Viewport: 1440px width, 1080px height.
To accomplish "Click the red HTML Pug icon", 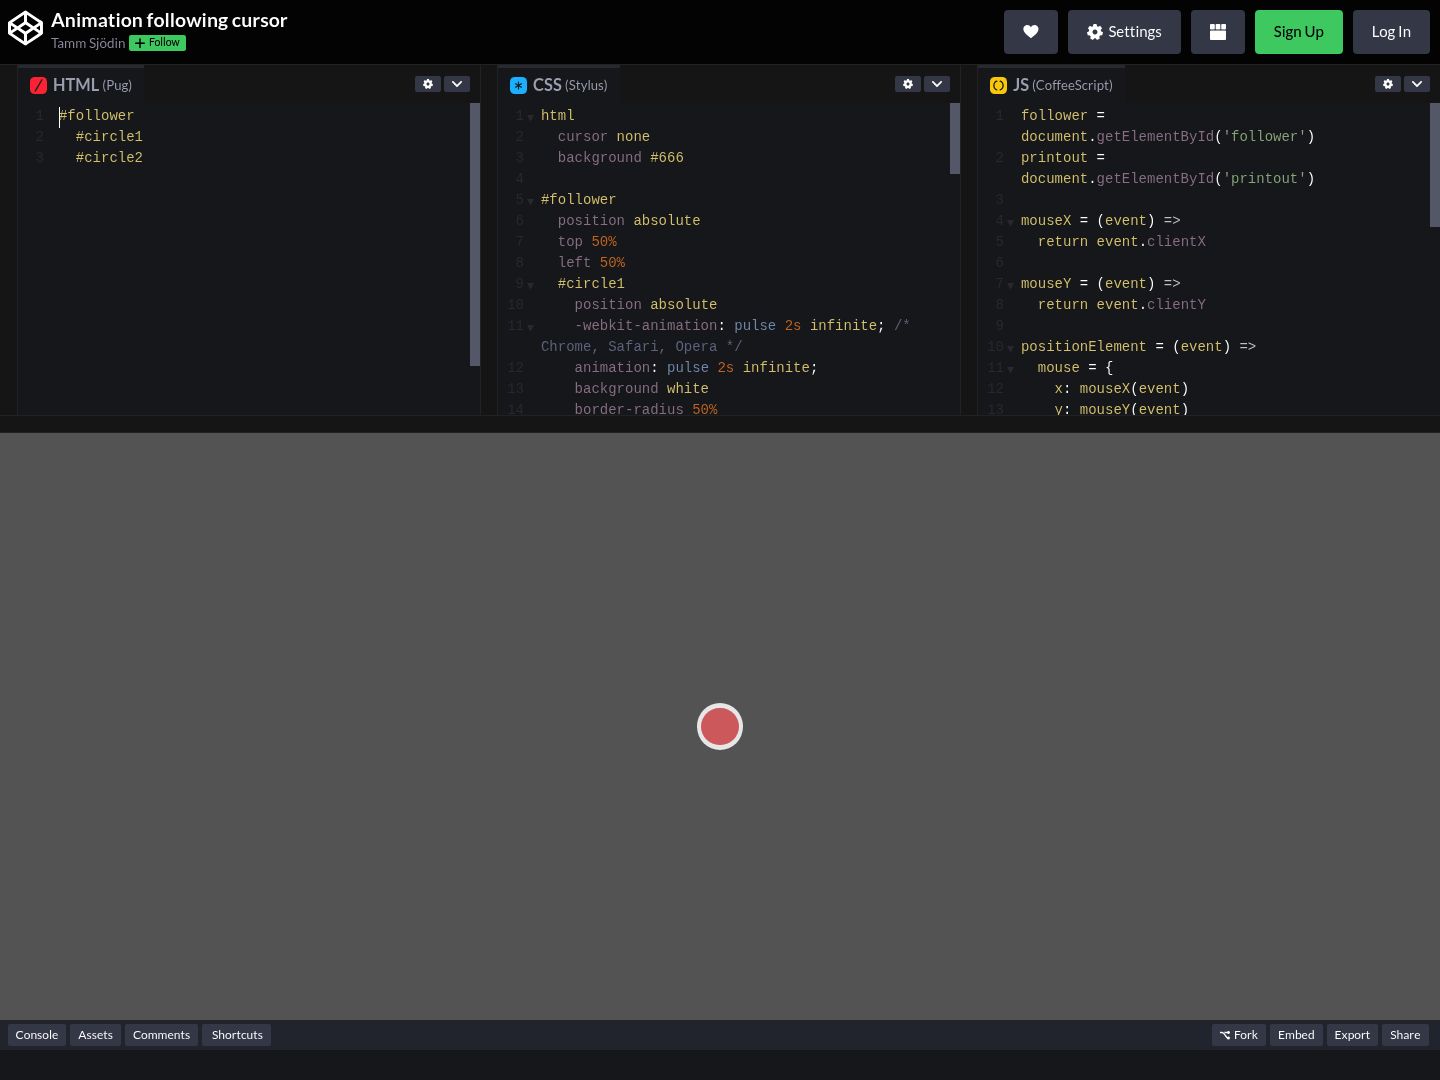I will (38, 86).
